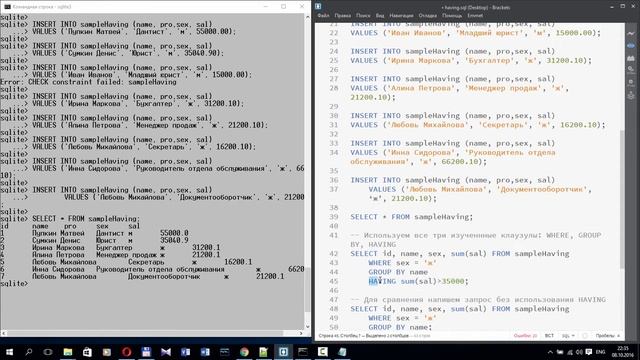This screenshot has height=360, width=640.
Task: Open the Помощь menu in Brackets
Action: [452, 16]
